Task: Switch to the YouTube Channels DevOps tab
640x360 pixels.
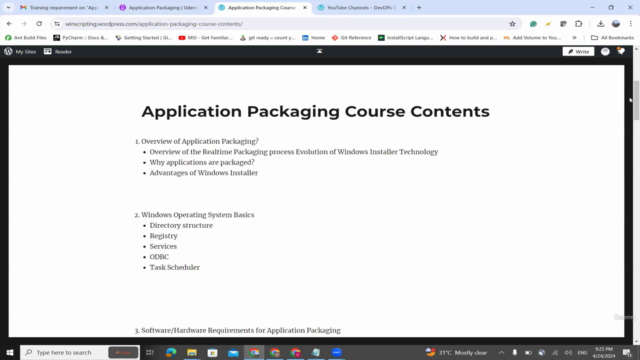Action: (362, 7)
